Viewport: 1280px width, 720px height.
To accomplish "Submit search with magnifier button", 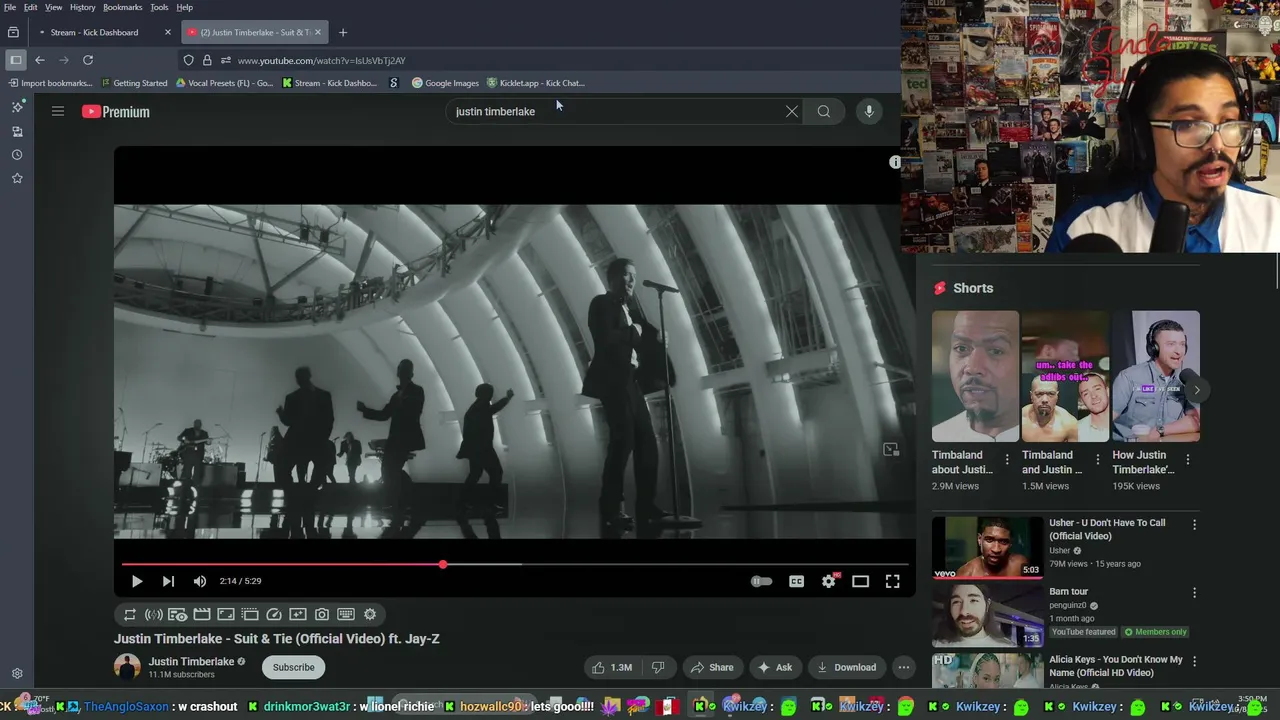I will (824, 112).
